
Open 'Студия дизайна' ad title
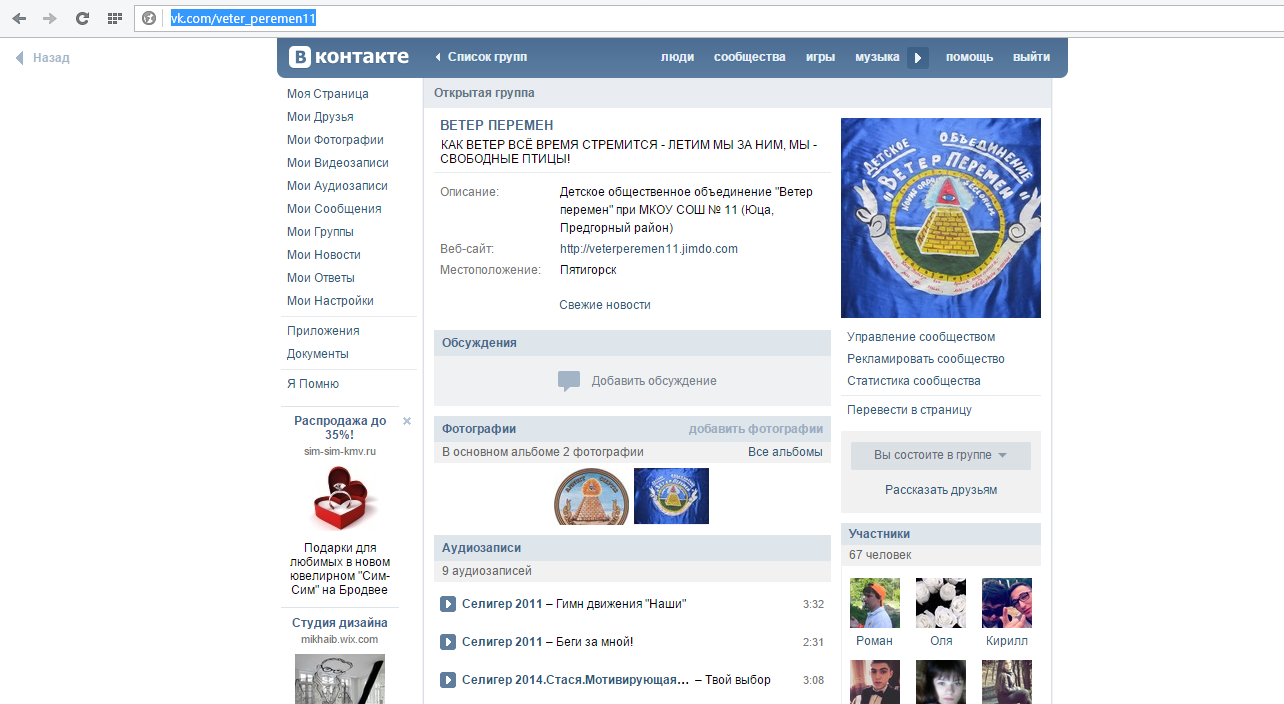[340, 623]
